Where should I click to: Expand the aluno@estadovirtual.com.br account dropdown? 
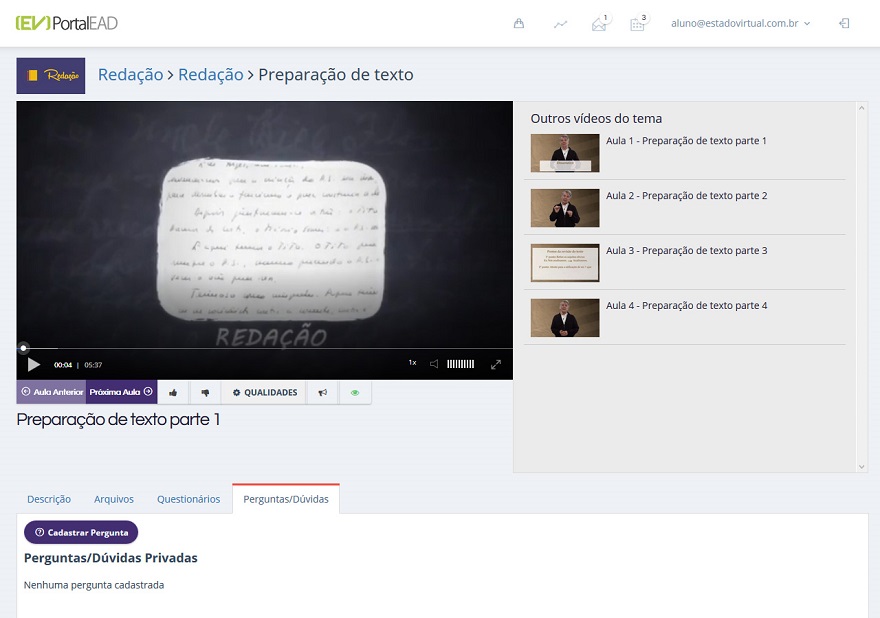point(740,23)
